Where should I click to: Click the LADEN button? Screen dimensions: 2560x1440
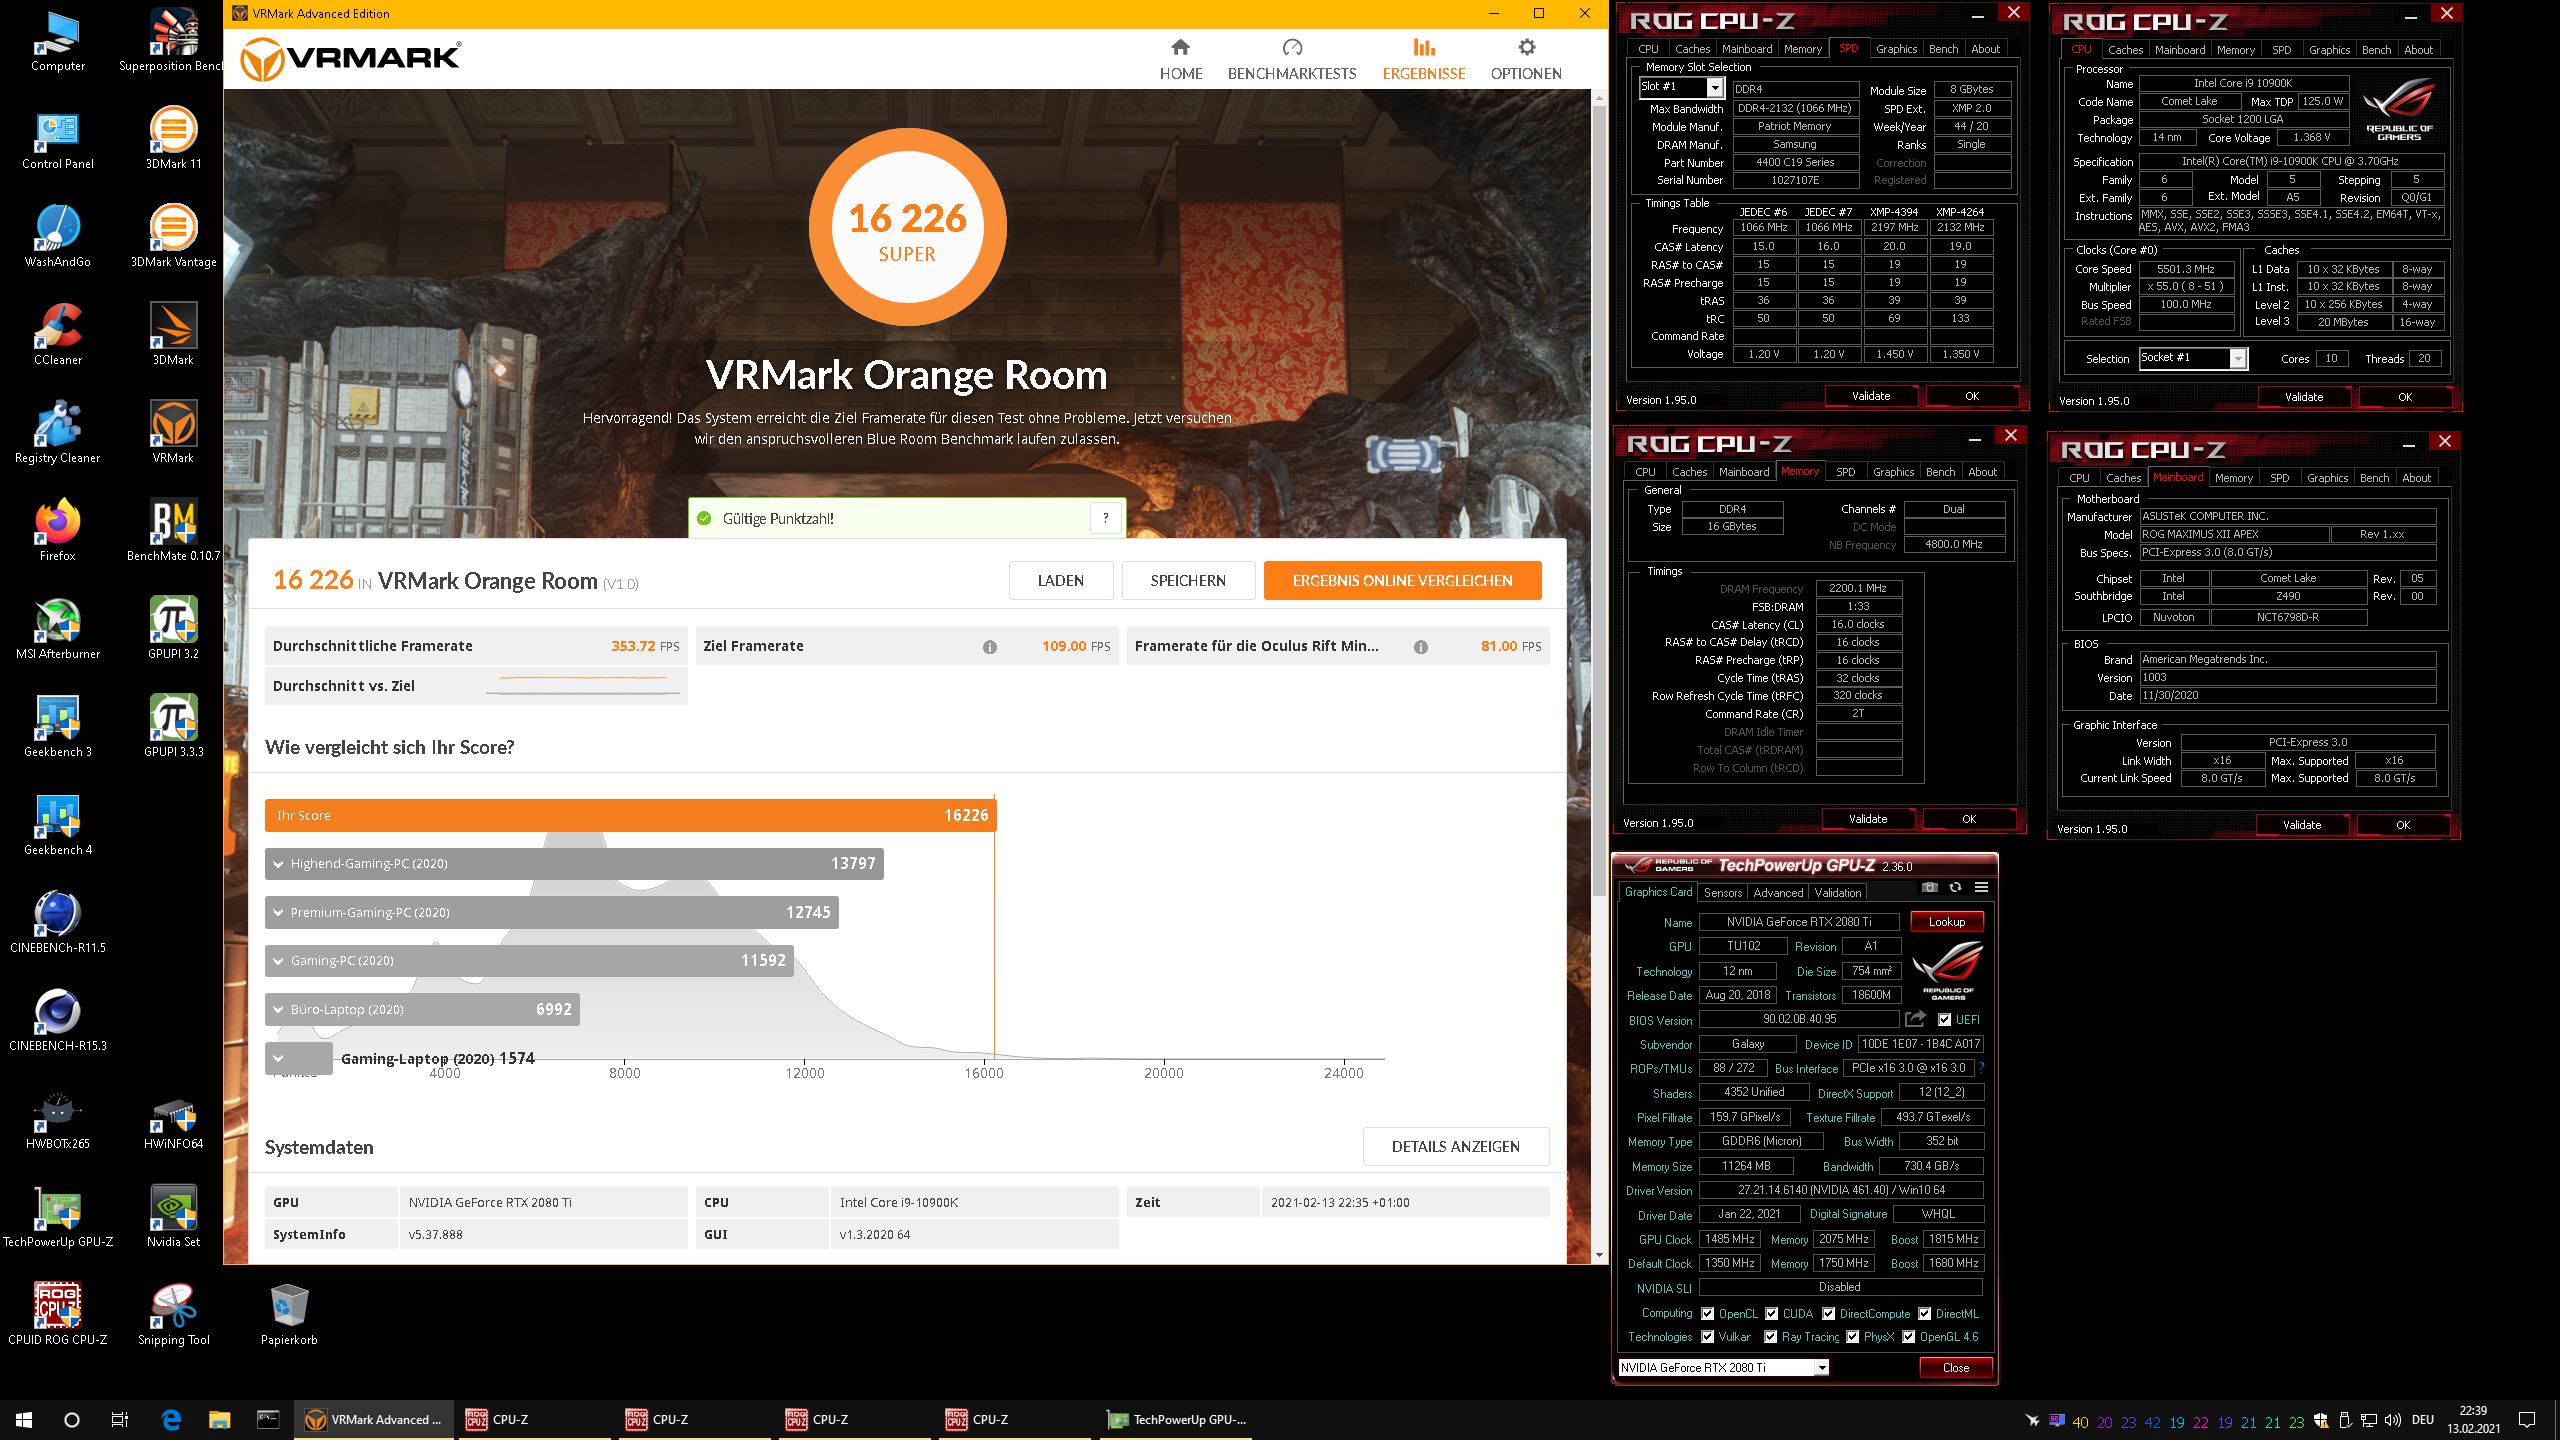coord(1061,580)
